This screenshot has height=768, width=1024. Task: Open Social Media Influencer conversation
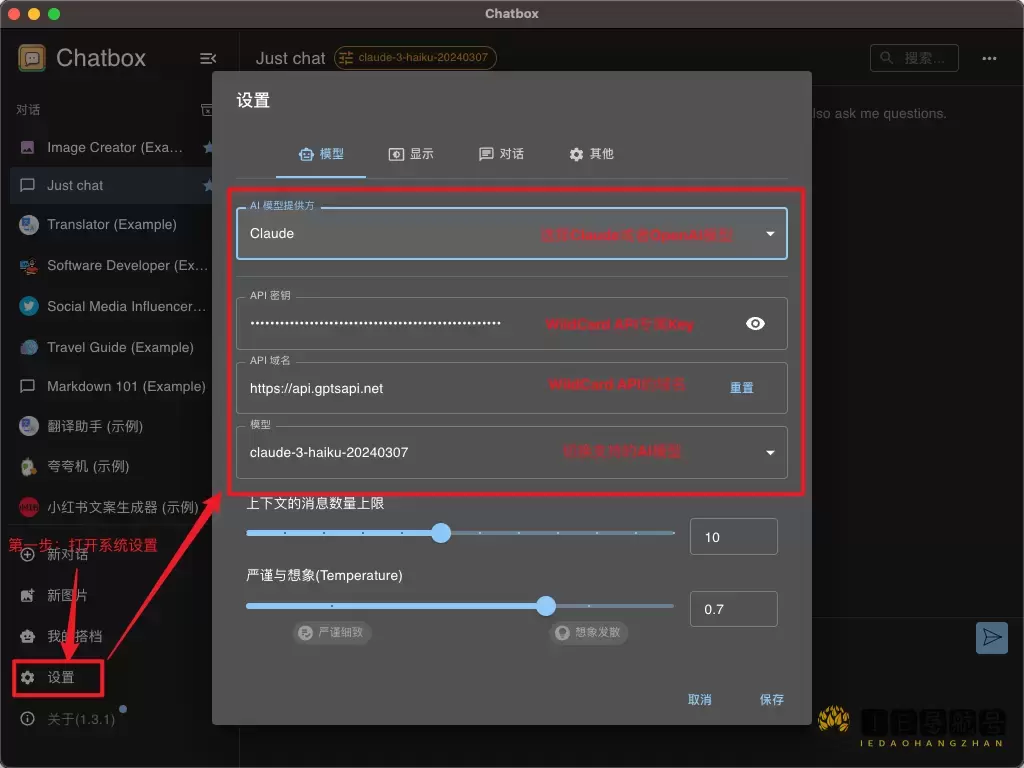click(x=111, y=306)
